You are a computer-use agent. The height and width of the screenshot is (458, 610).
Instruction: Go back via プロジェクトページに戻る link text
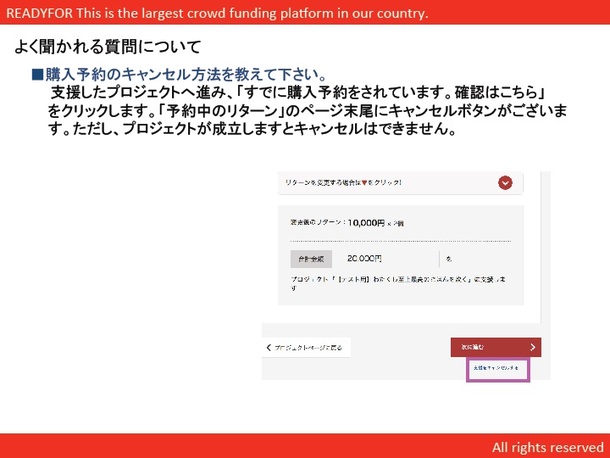coord(309,348)
